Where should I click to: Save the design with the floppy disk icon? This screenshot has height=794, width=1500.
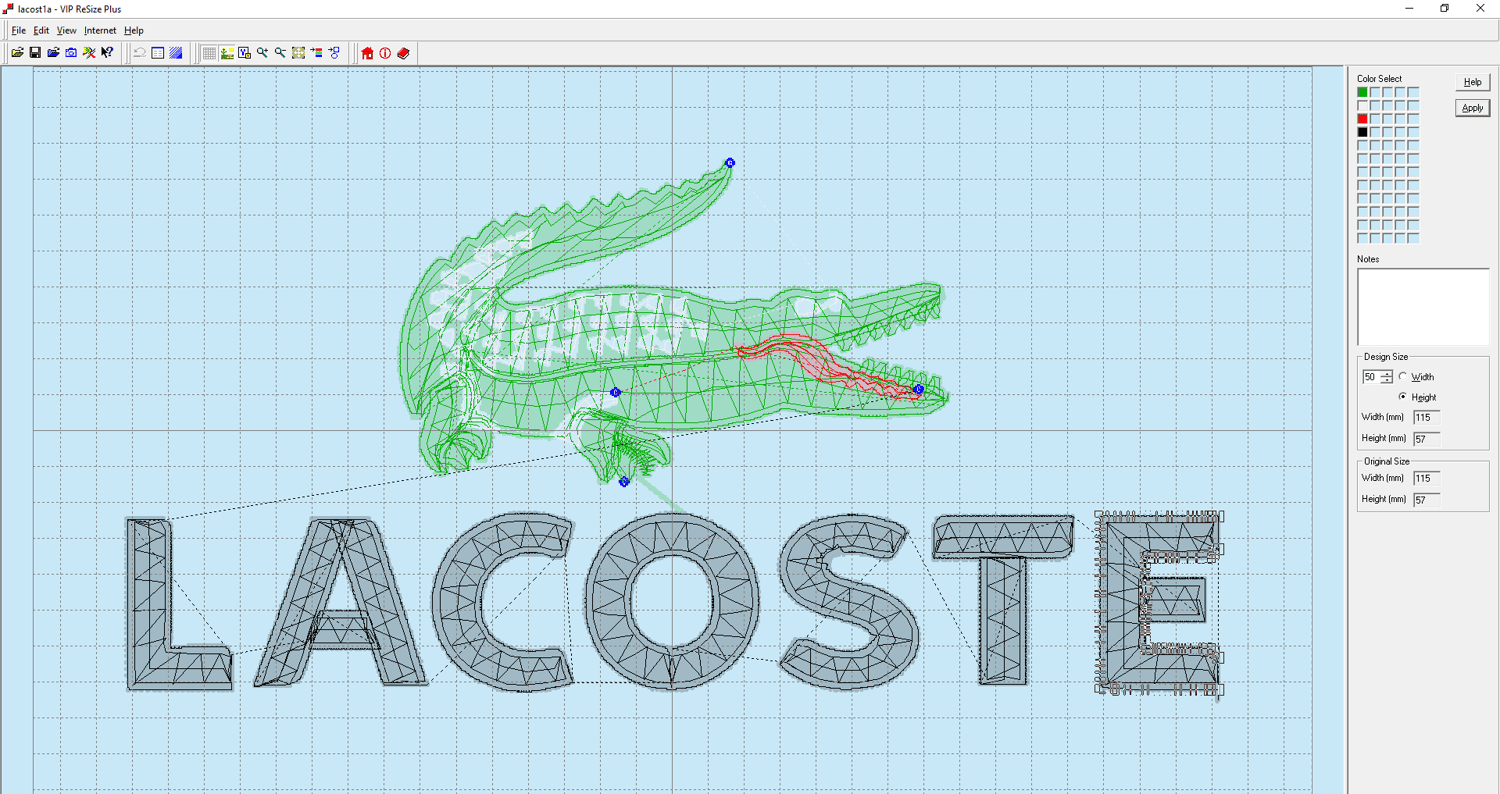[35, 53]
